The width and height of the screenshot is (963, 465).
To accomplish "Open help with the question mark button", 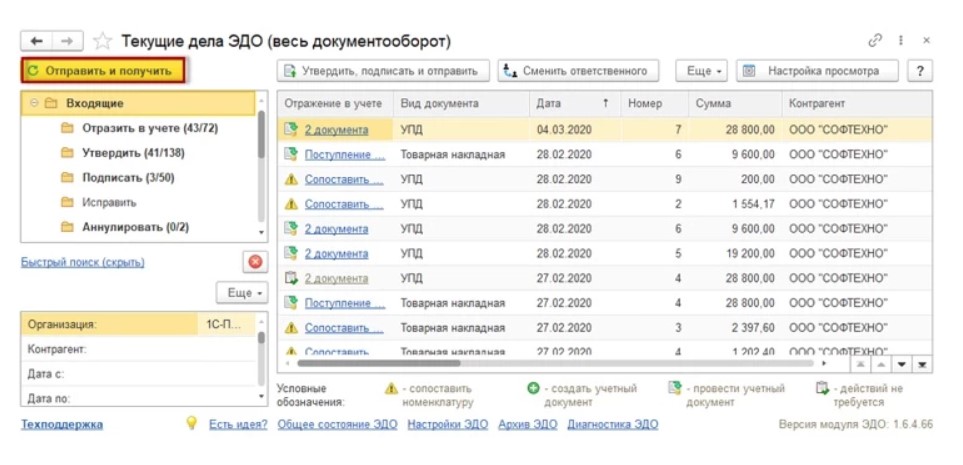I will 918,71.
